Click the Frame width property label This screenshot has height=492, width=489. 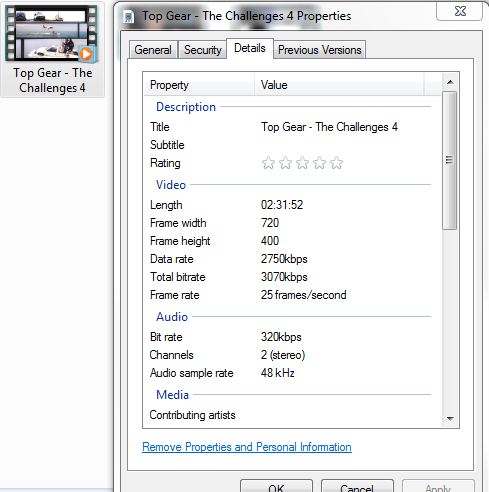[x=178, y=223]
